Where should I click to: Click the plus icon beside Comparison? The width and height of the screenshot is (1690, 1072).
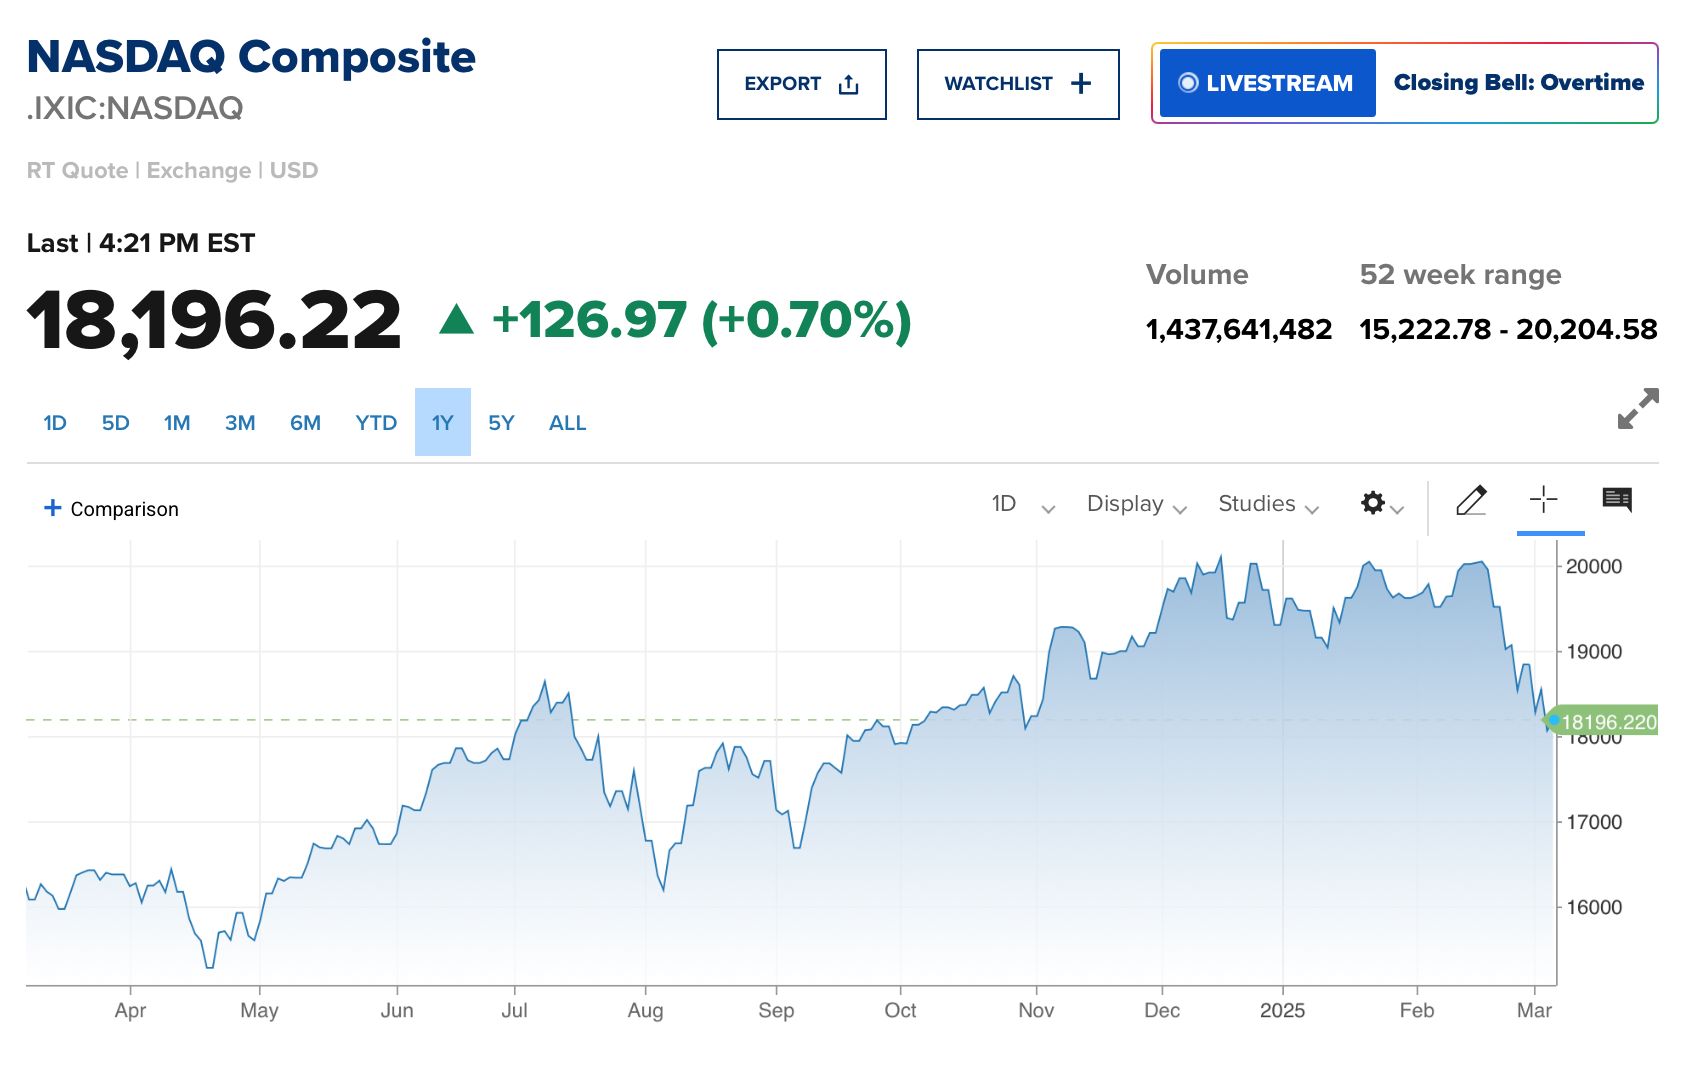point(53,508)
